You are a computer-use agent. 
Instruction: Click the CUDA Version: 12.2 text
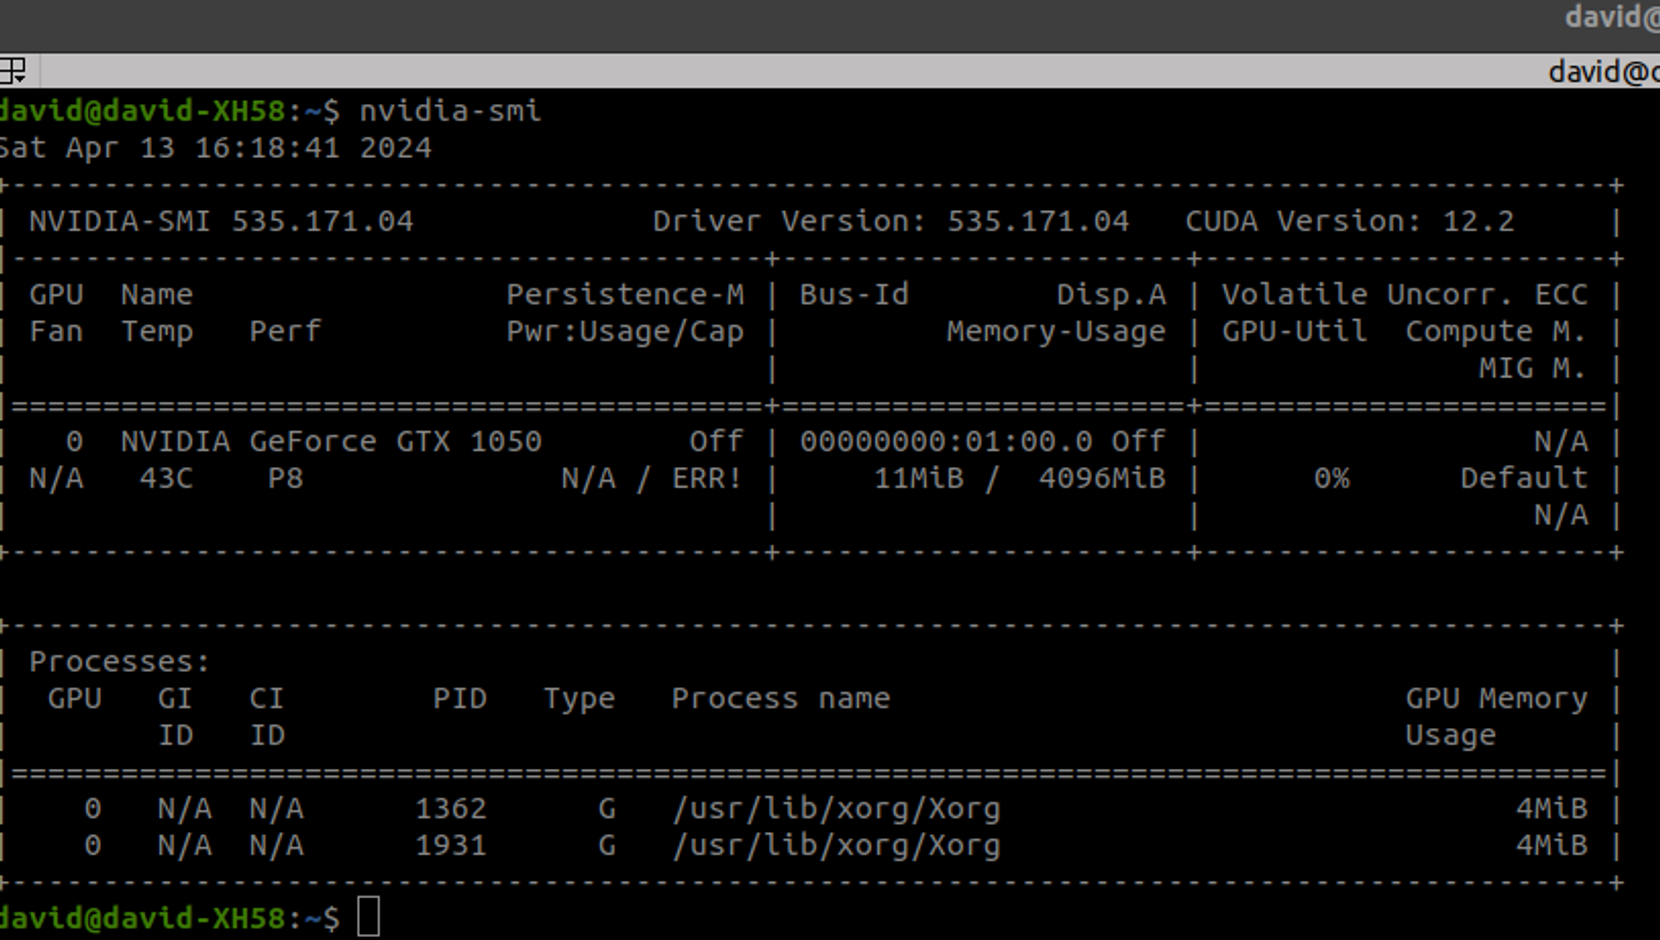pyautogui.click(x=1350, y=221)
